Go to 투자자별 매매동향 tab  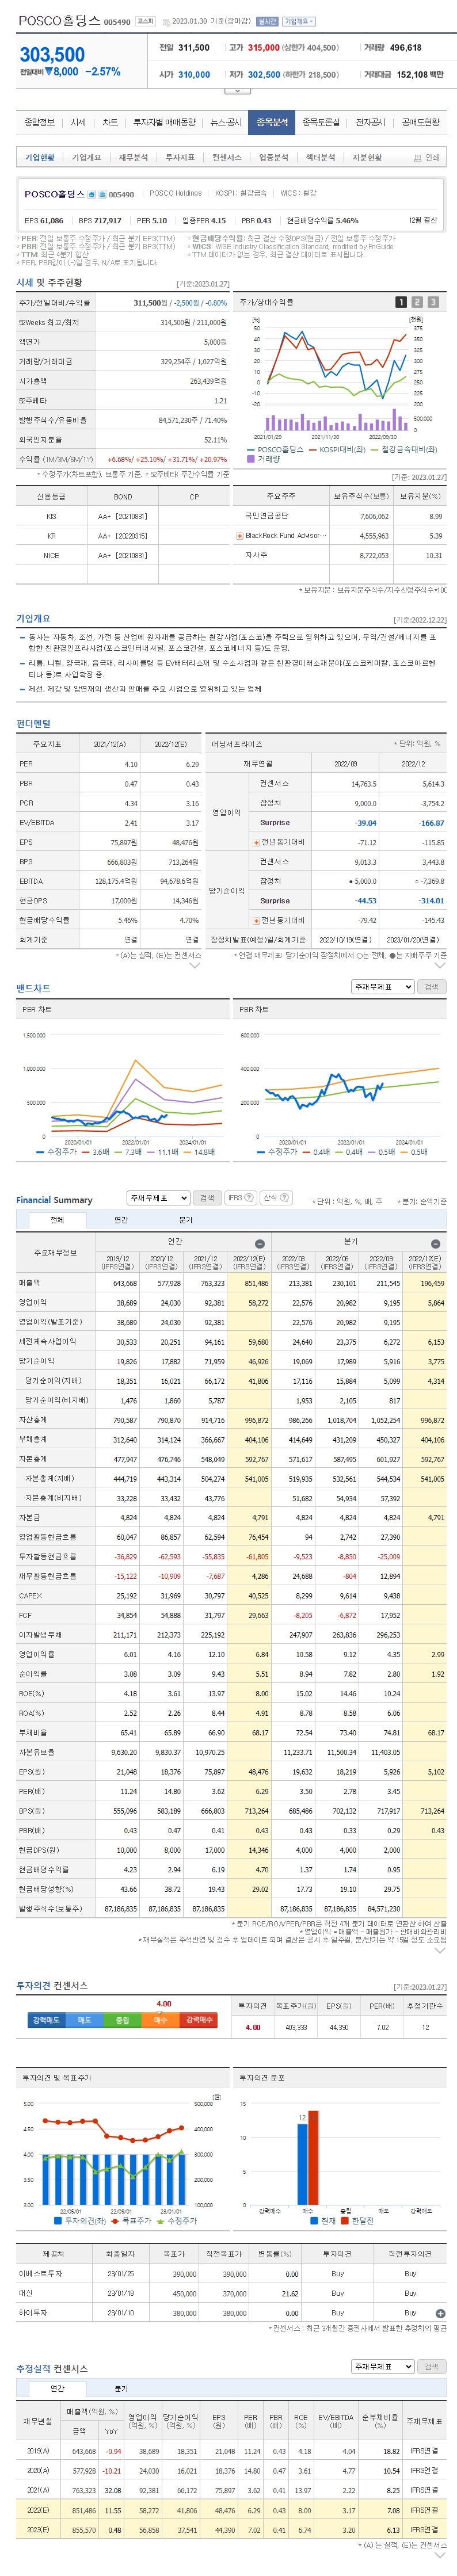click(x=164, y=122)
